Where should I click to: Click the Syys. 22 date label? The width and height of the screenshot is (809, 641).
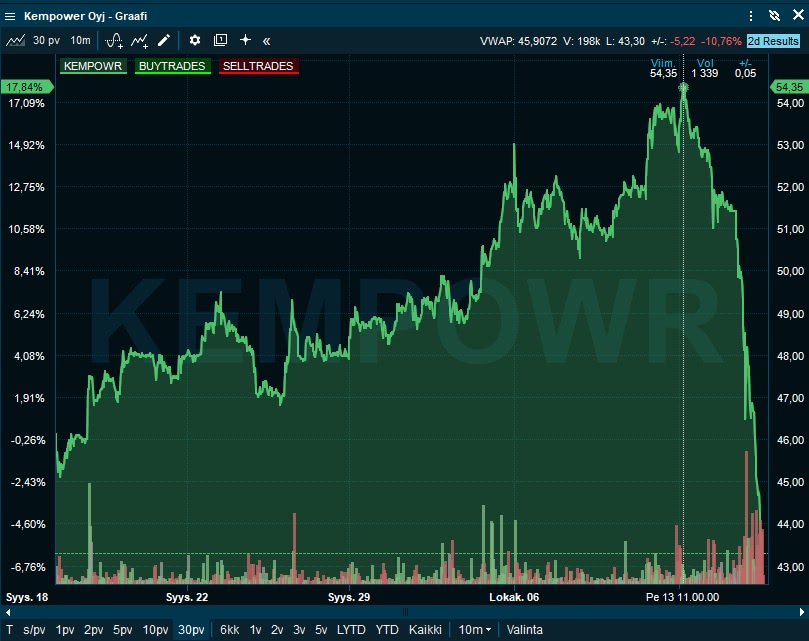click(187, 597)
